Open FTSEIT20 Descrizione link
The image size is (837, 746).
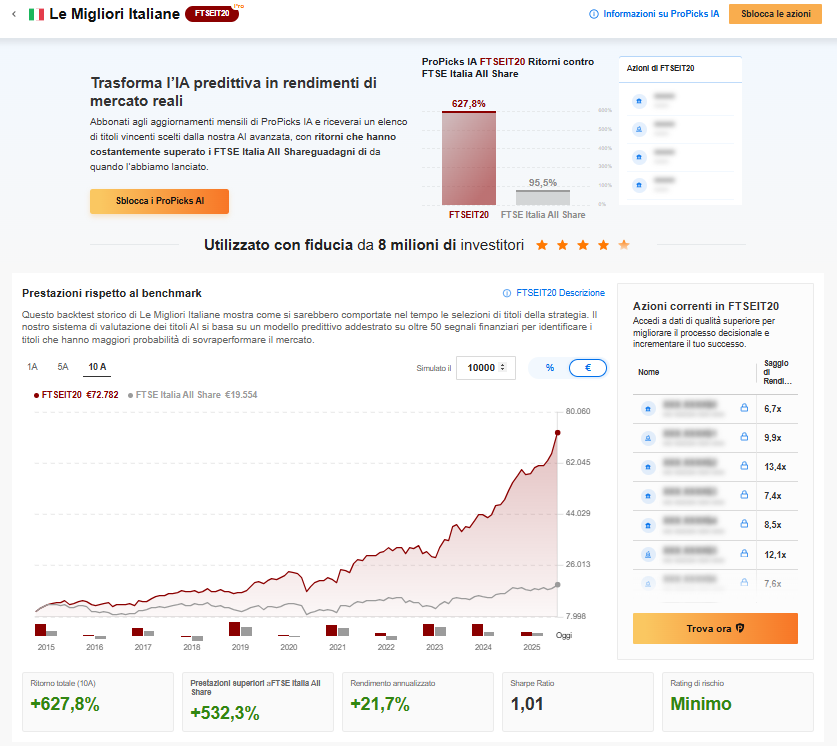pyautogui.click(x=560, y=293)
